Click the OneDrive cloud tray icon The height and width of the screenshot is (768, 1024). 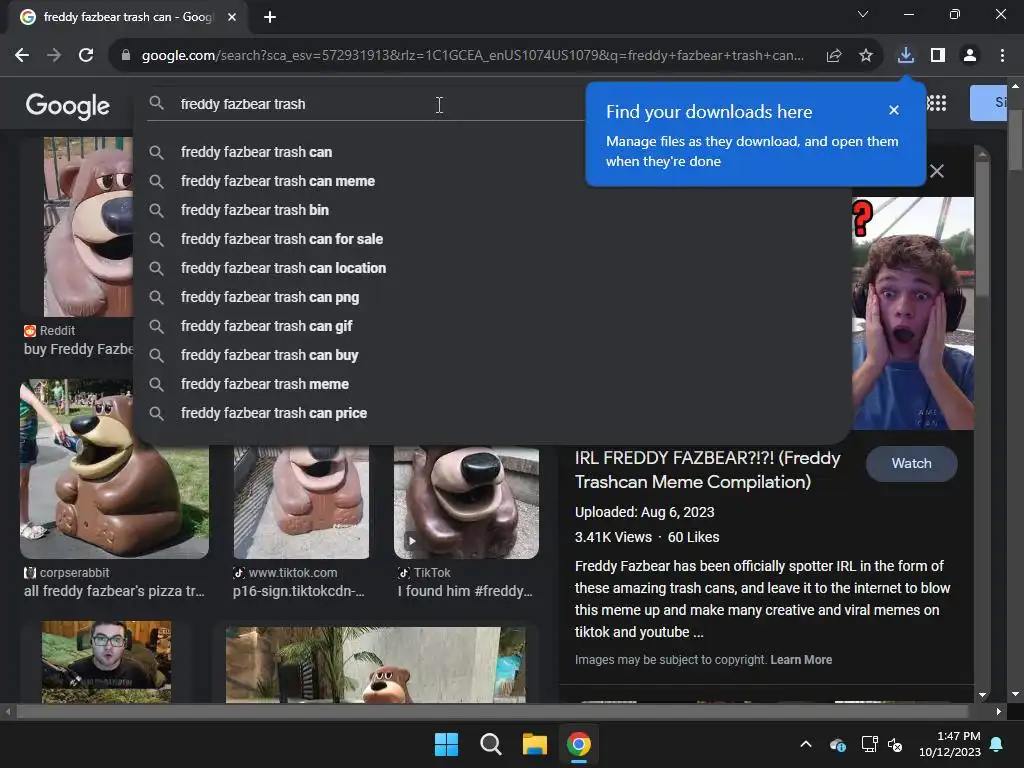pos(838,744)
